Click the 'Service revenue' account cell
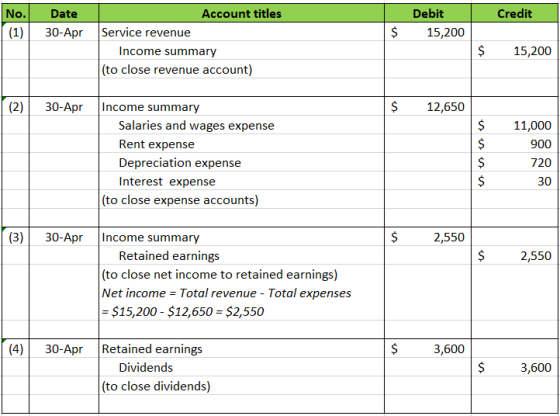This screenshot has width=560, height=416. click(241, 32)
